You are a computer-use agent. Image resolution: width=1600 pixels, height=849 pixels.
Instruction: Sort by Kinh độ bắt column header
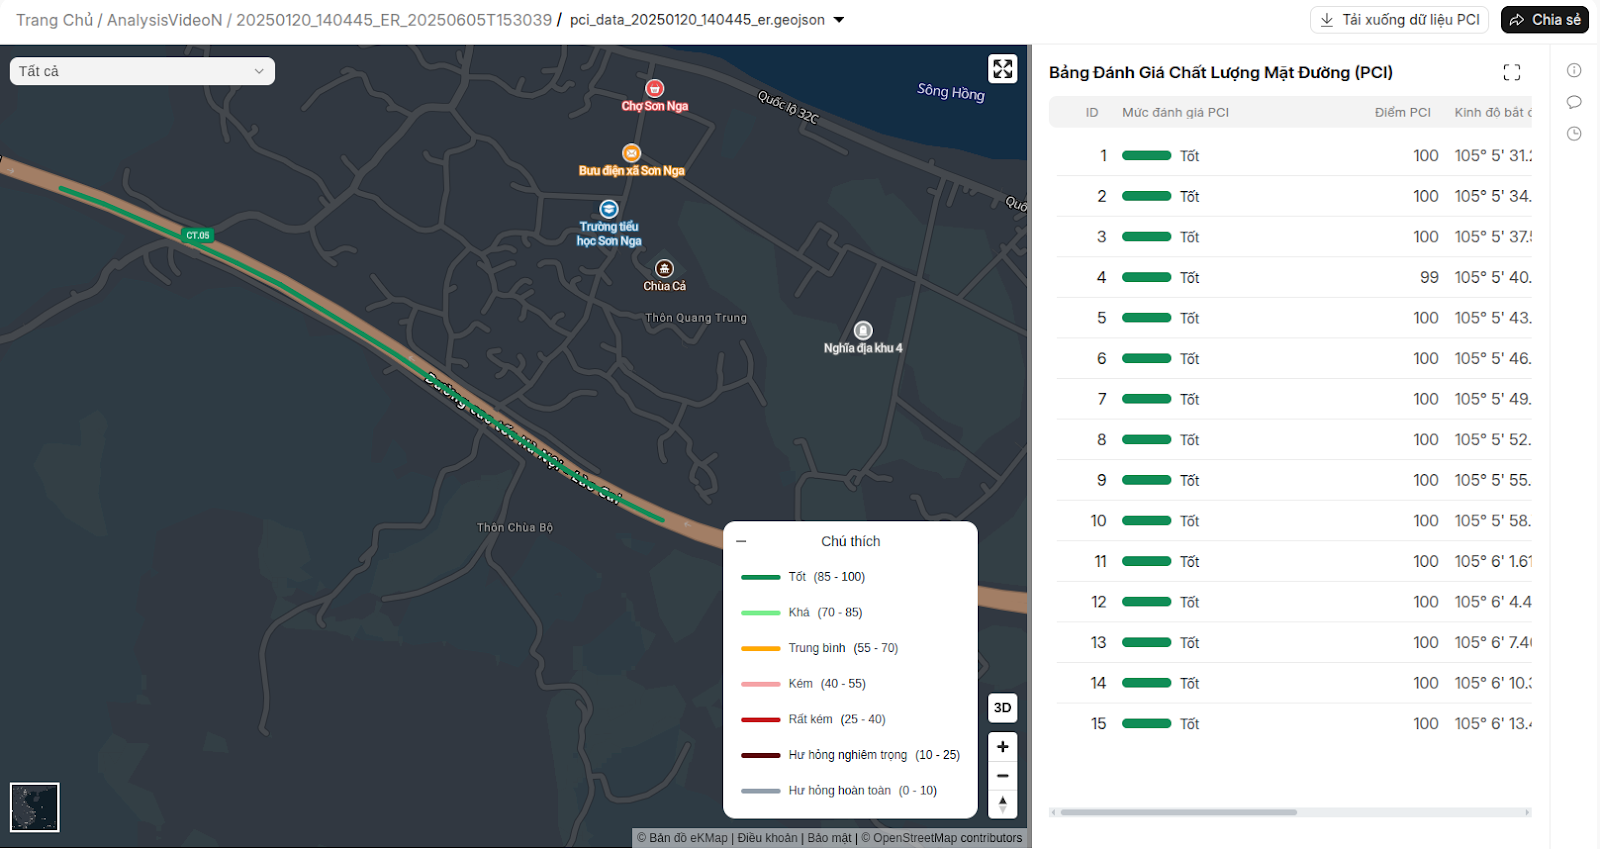1493,112
